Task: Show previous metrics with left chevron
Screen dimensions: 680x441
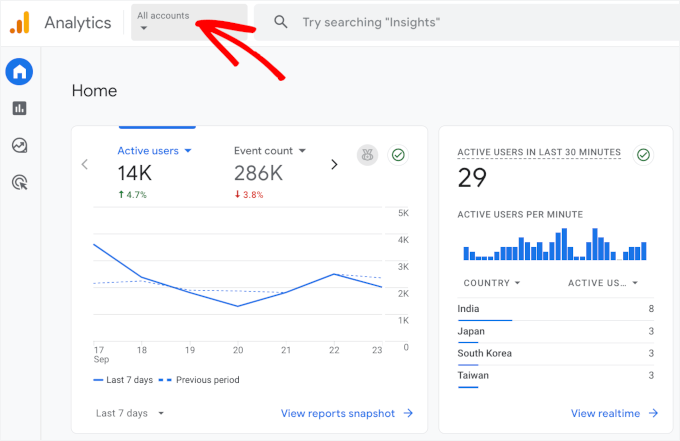Action: (85, 165)
